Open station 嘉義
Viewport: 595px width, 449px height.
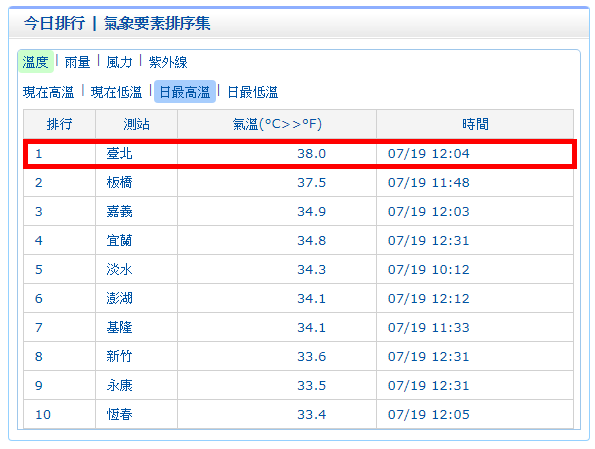click(x=120, y=211)
